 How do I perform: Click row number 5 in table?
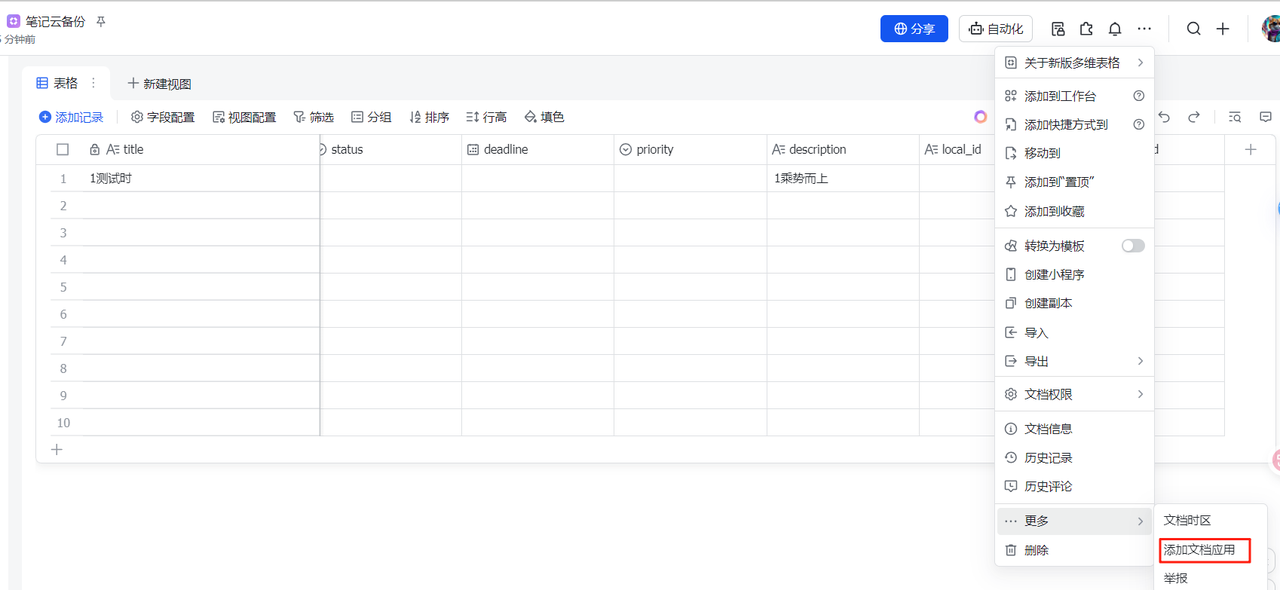pos(62,287)
